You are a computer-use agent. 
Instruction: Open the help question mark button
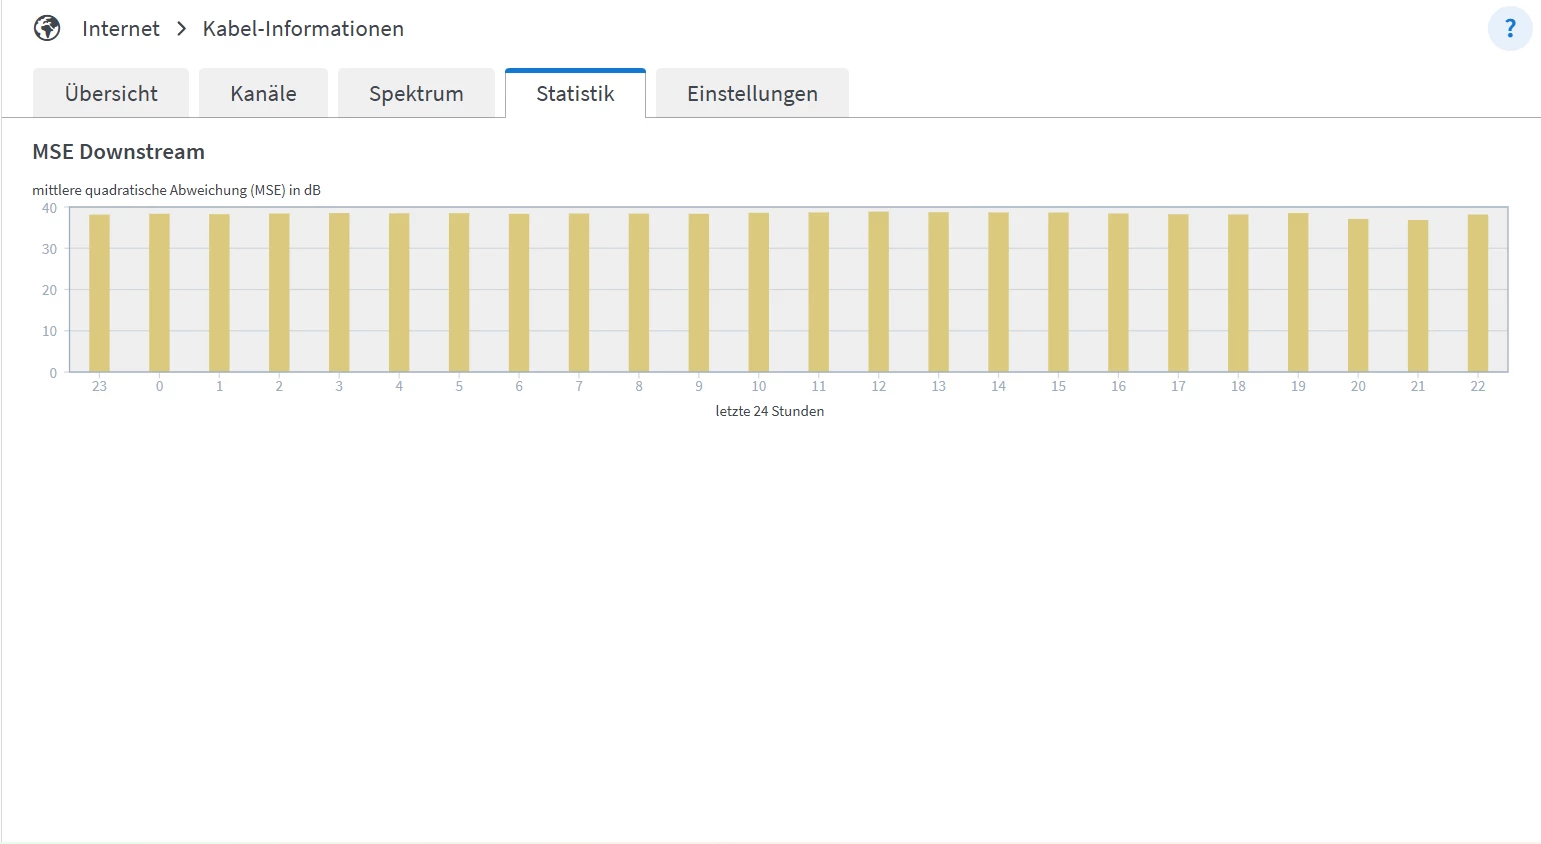[1510, 28]
